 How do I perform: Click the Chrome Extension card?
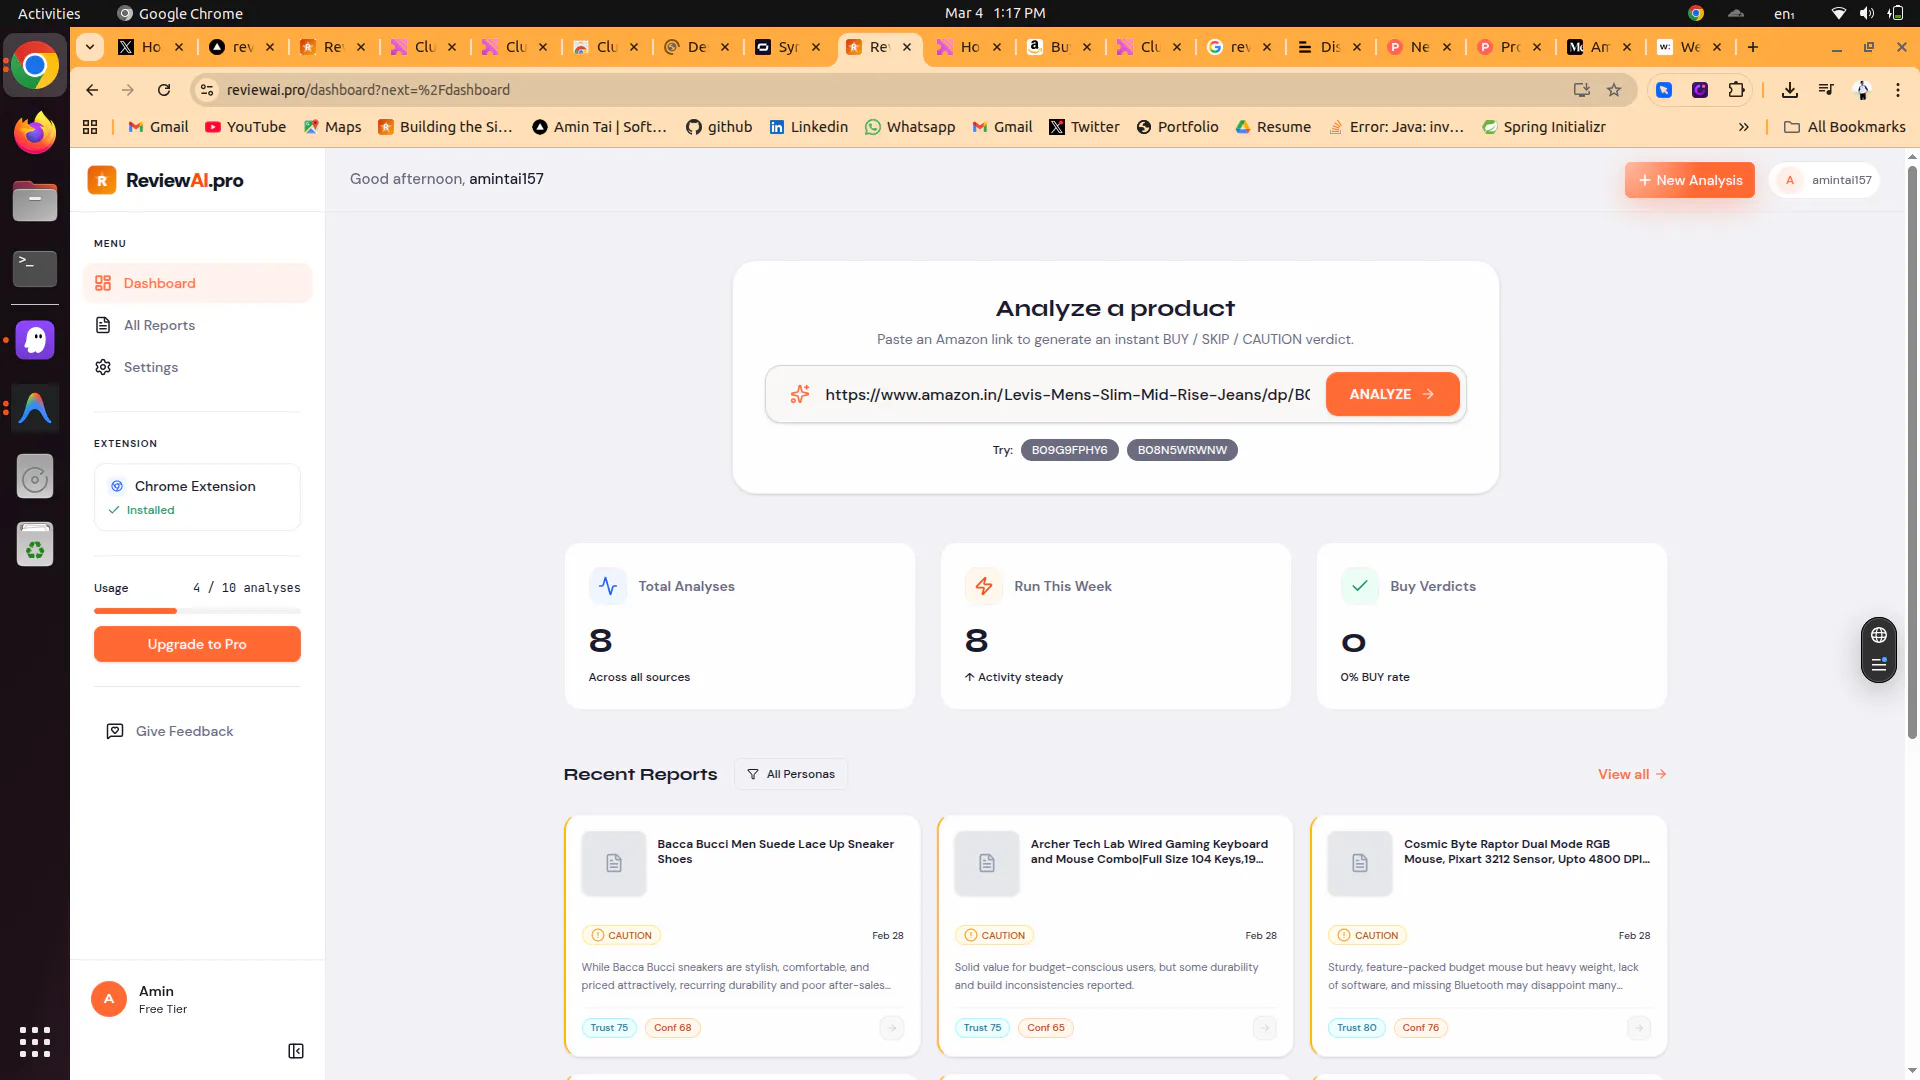coord(197,497)
